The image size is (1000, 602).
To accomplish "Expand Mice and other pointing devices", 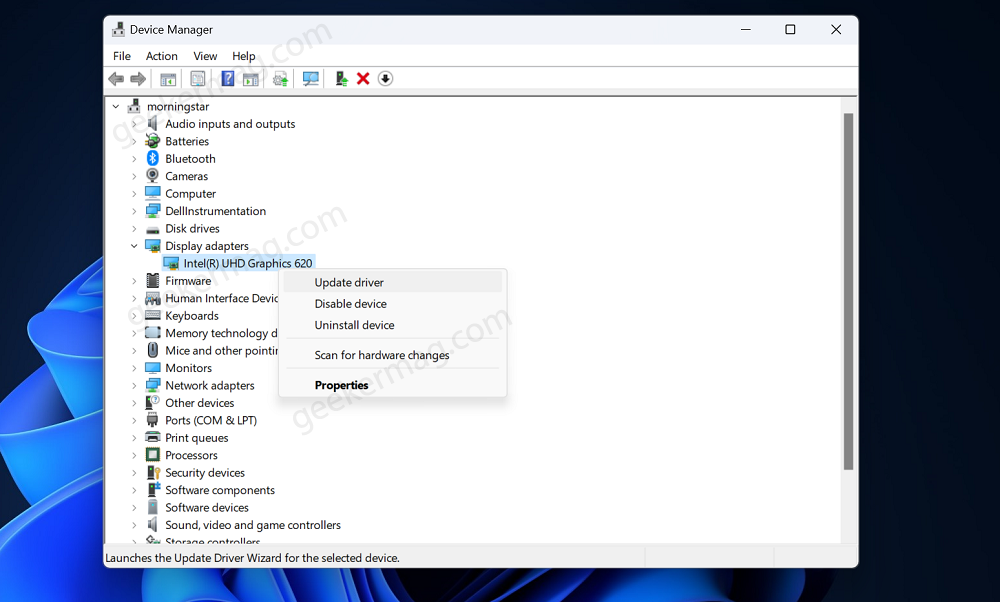I will [x=134, y=350].
